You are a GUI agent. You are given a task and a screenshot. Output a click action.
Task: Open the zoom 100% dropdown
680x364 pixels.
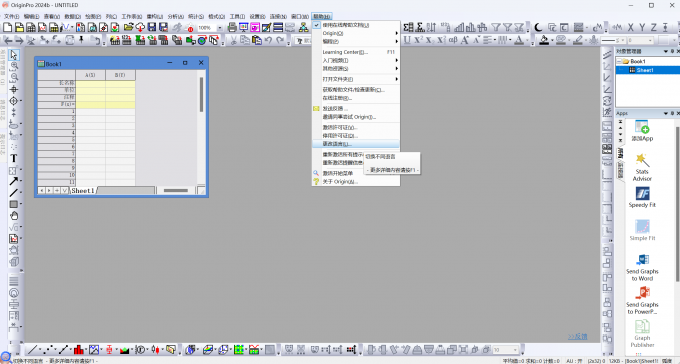220,28
